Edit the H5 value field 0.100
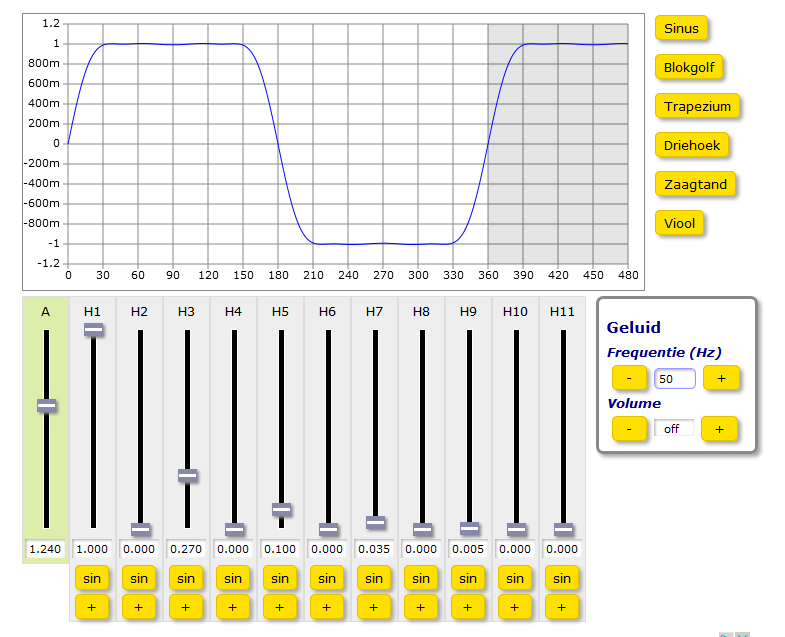Screen dimensions: 785x637 280,549
